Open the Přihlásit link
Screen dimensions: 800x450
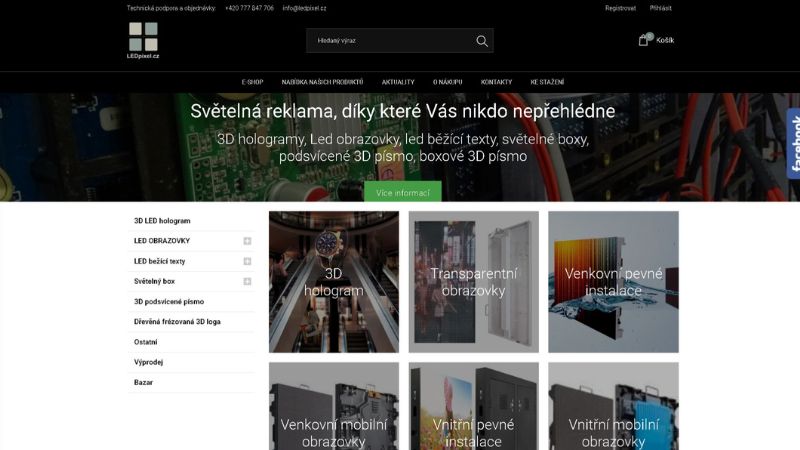(660, 8)
